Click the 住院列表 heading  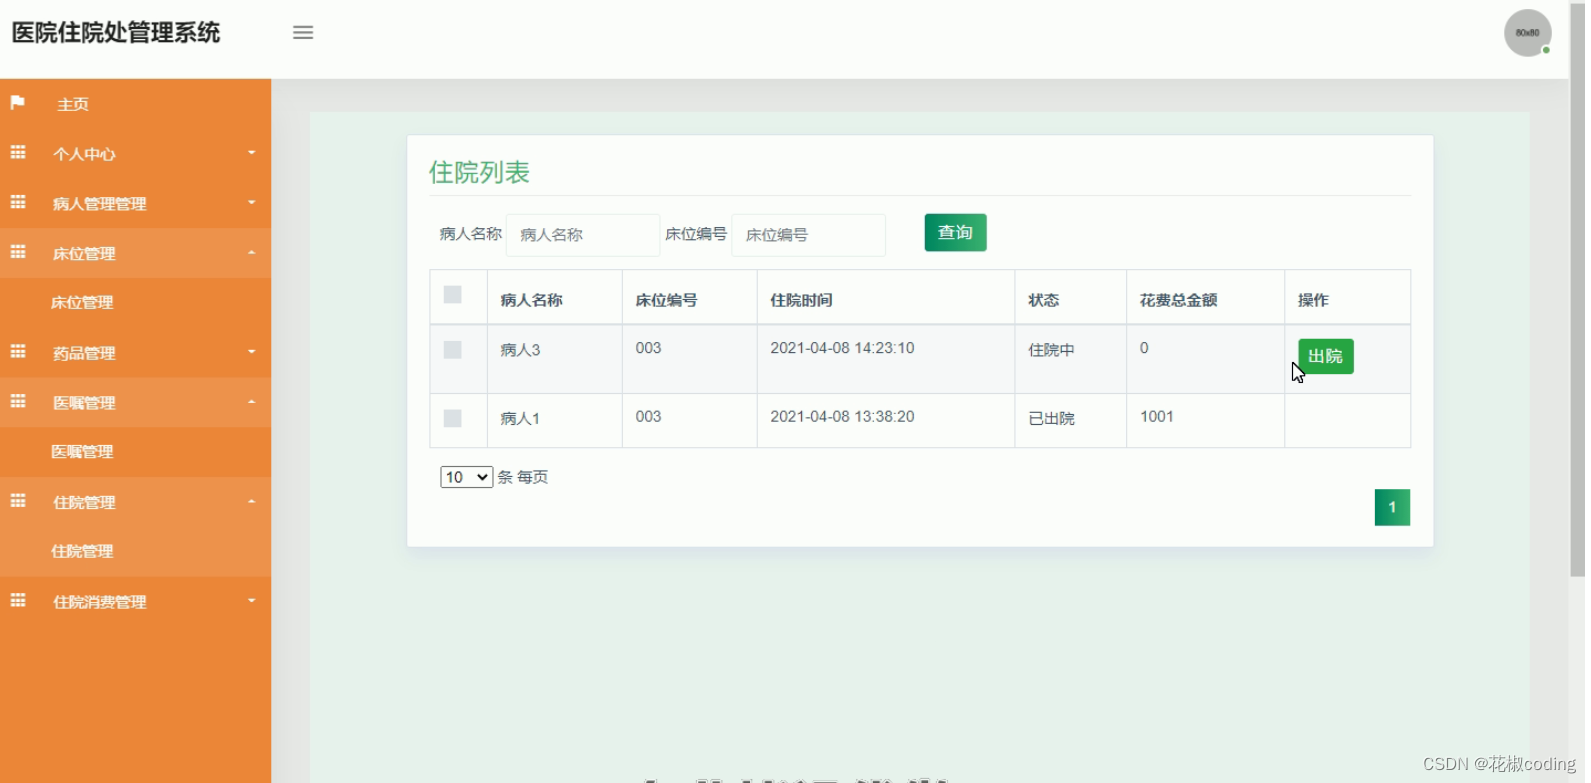pos(479,172)
